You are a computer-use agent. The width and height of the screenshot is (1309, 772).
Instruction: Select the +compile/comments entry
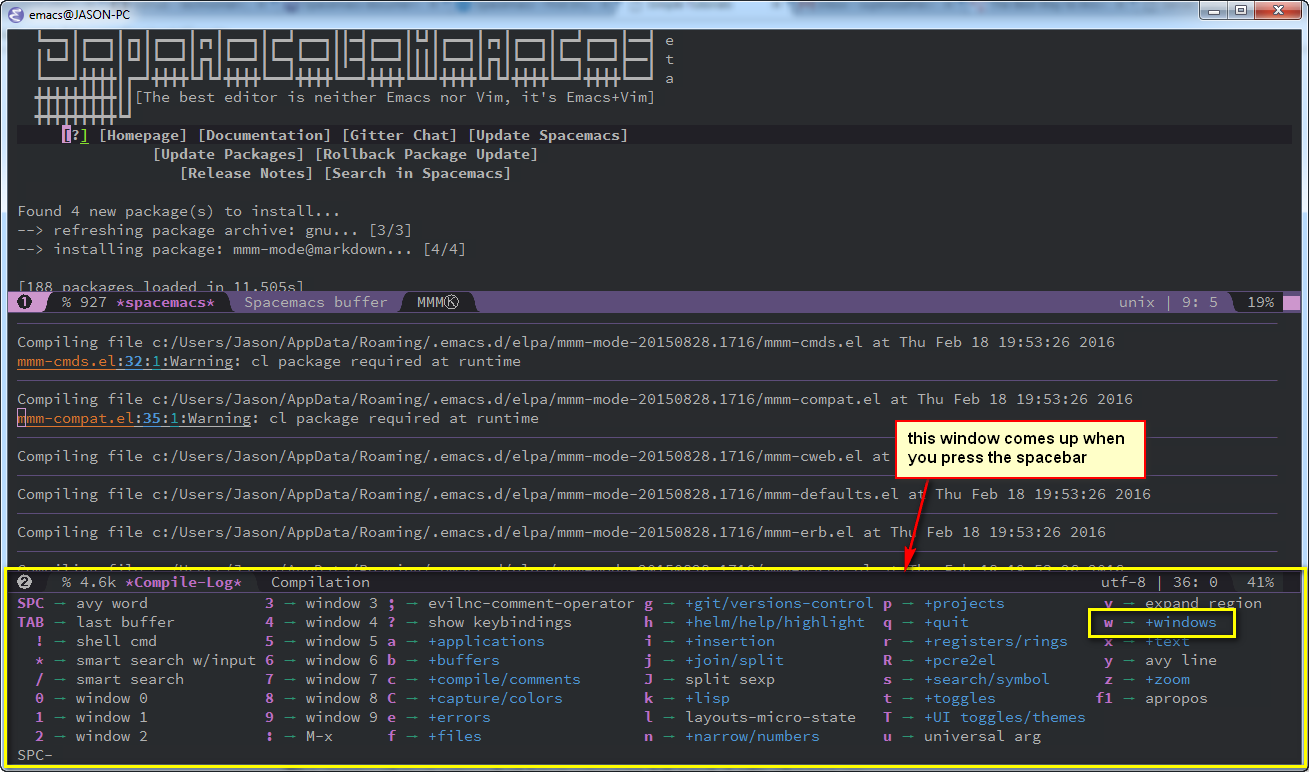[x=504, y=679]
